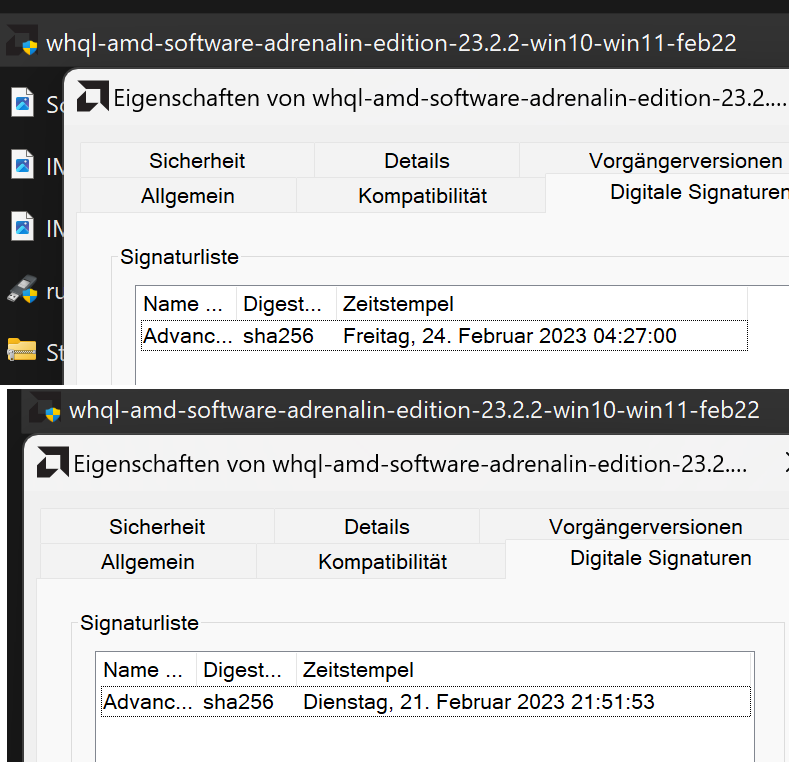Image resolution: width=789 pixels, height=766 pixels.
Task: Switch to Kompatibilität tab in lower window
Action: (382, 561)
